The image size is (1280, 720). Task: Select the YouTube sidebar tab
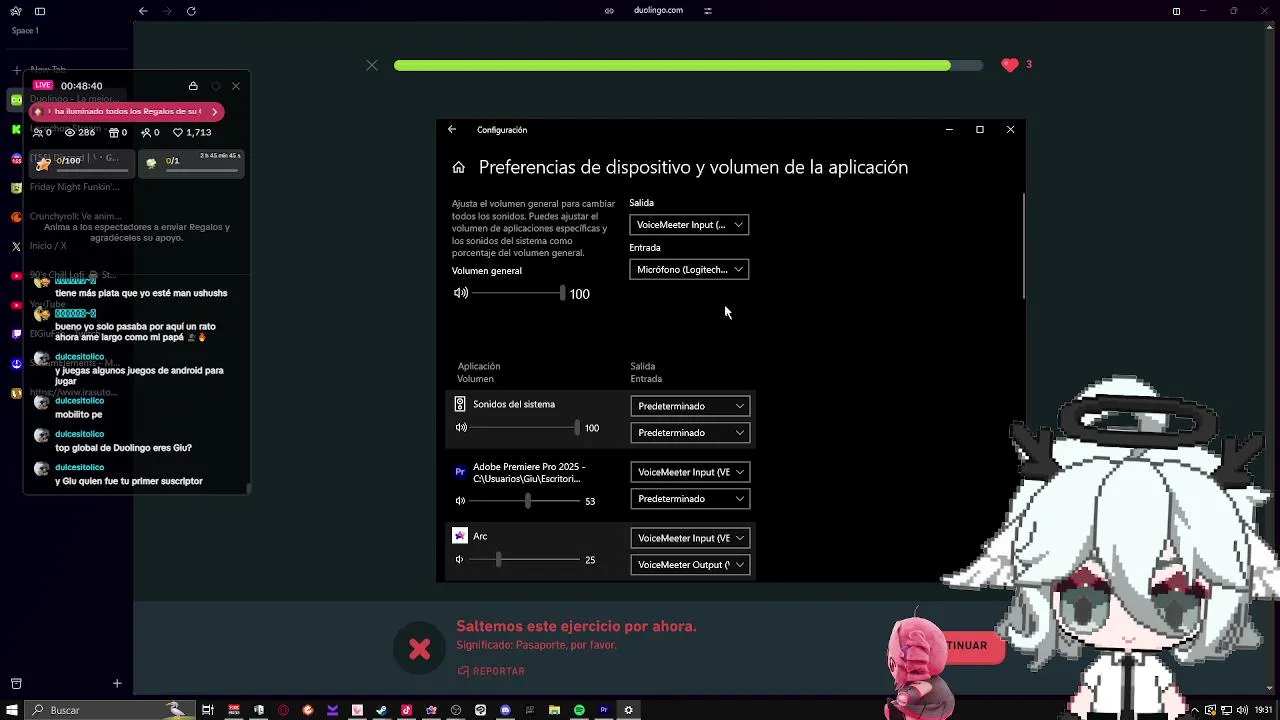68,304
